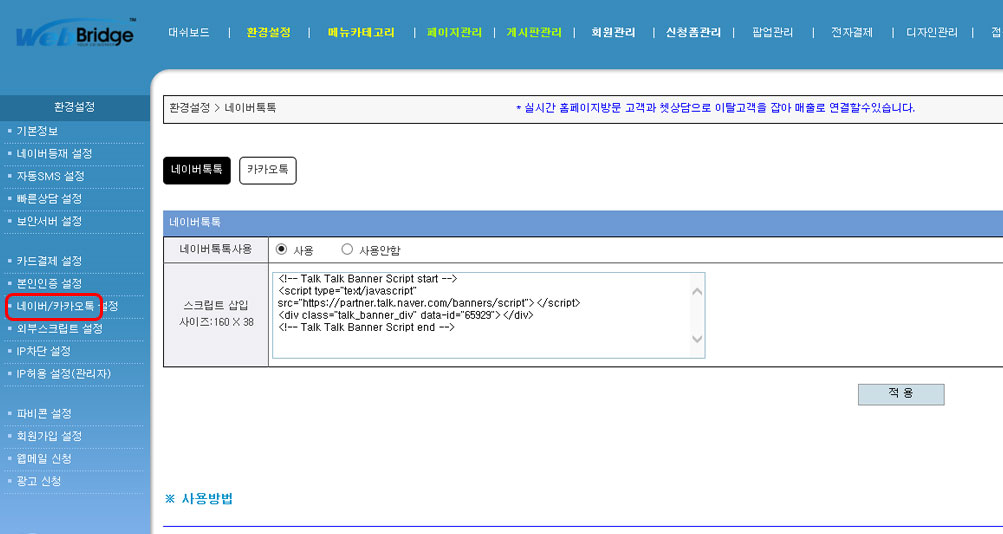This screenshot has width=1003, height=534.
Task: Open the 전자결제 menu
Action: (852, 32)
